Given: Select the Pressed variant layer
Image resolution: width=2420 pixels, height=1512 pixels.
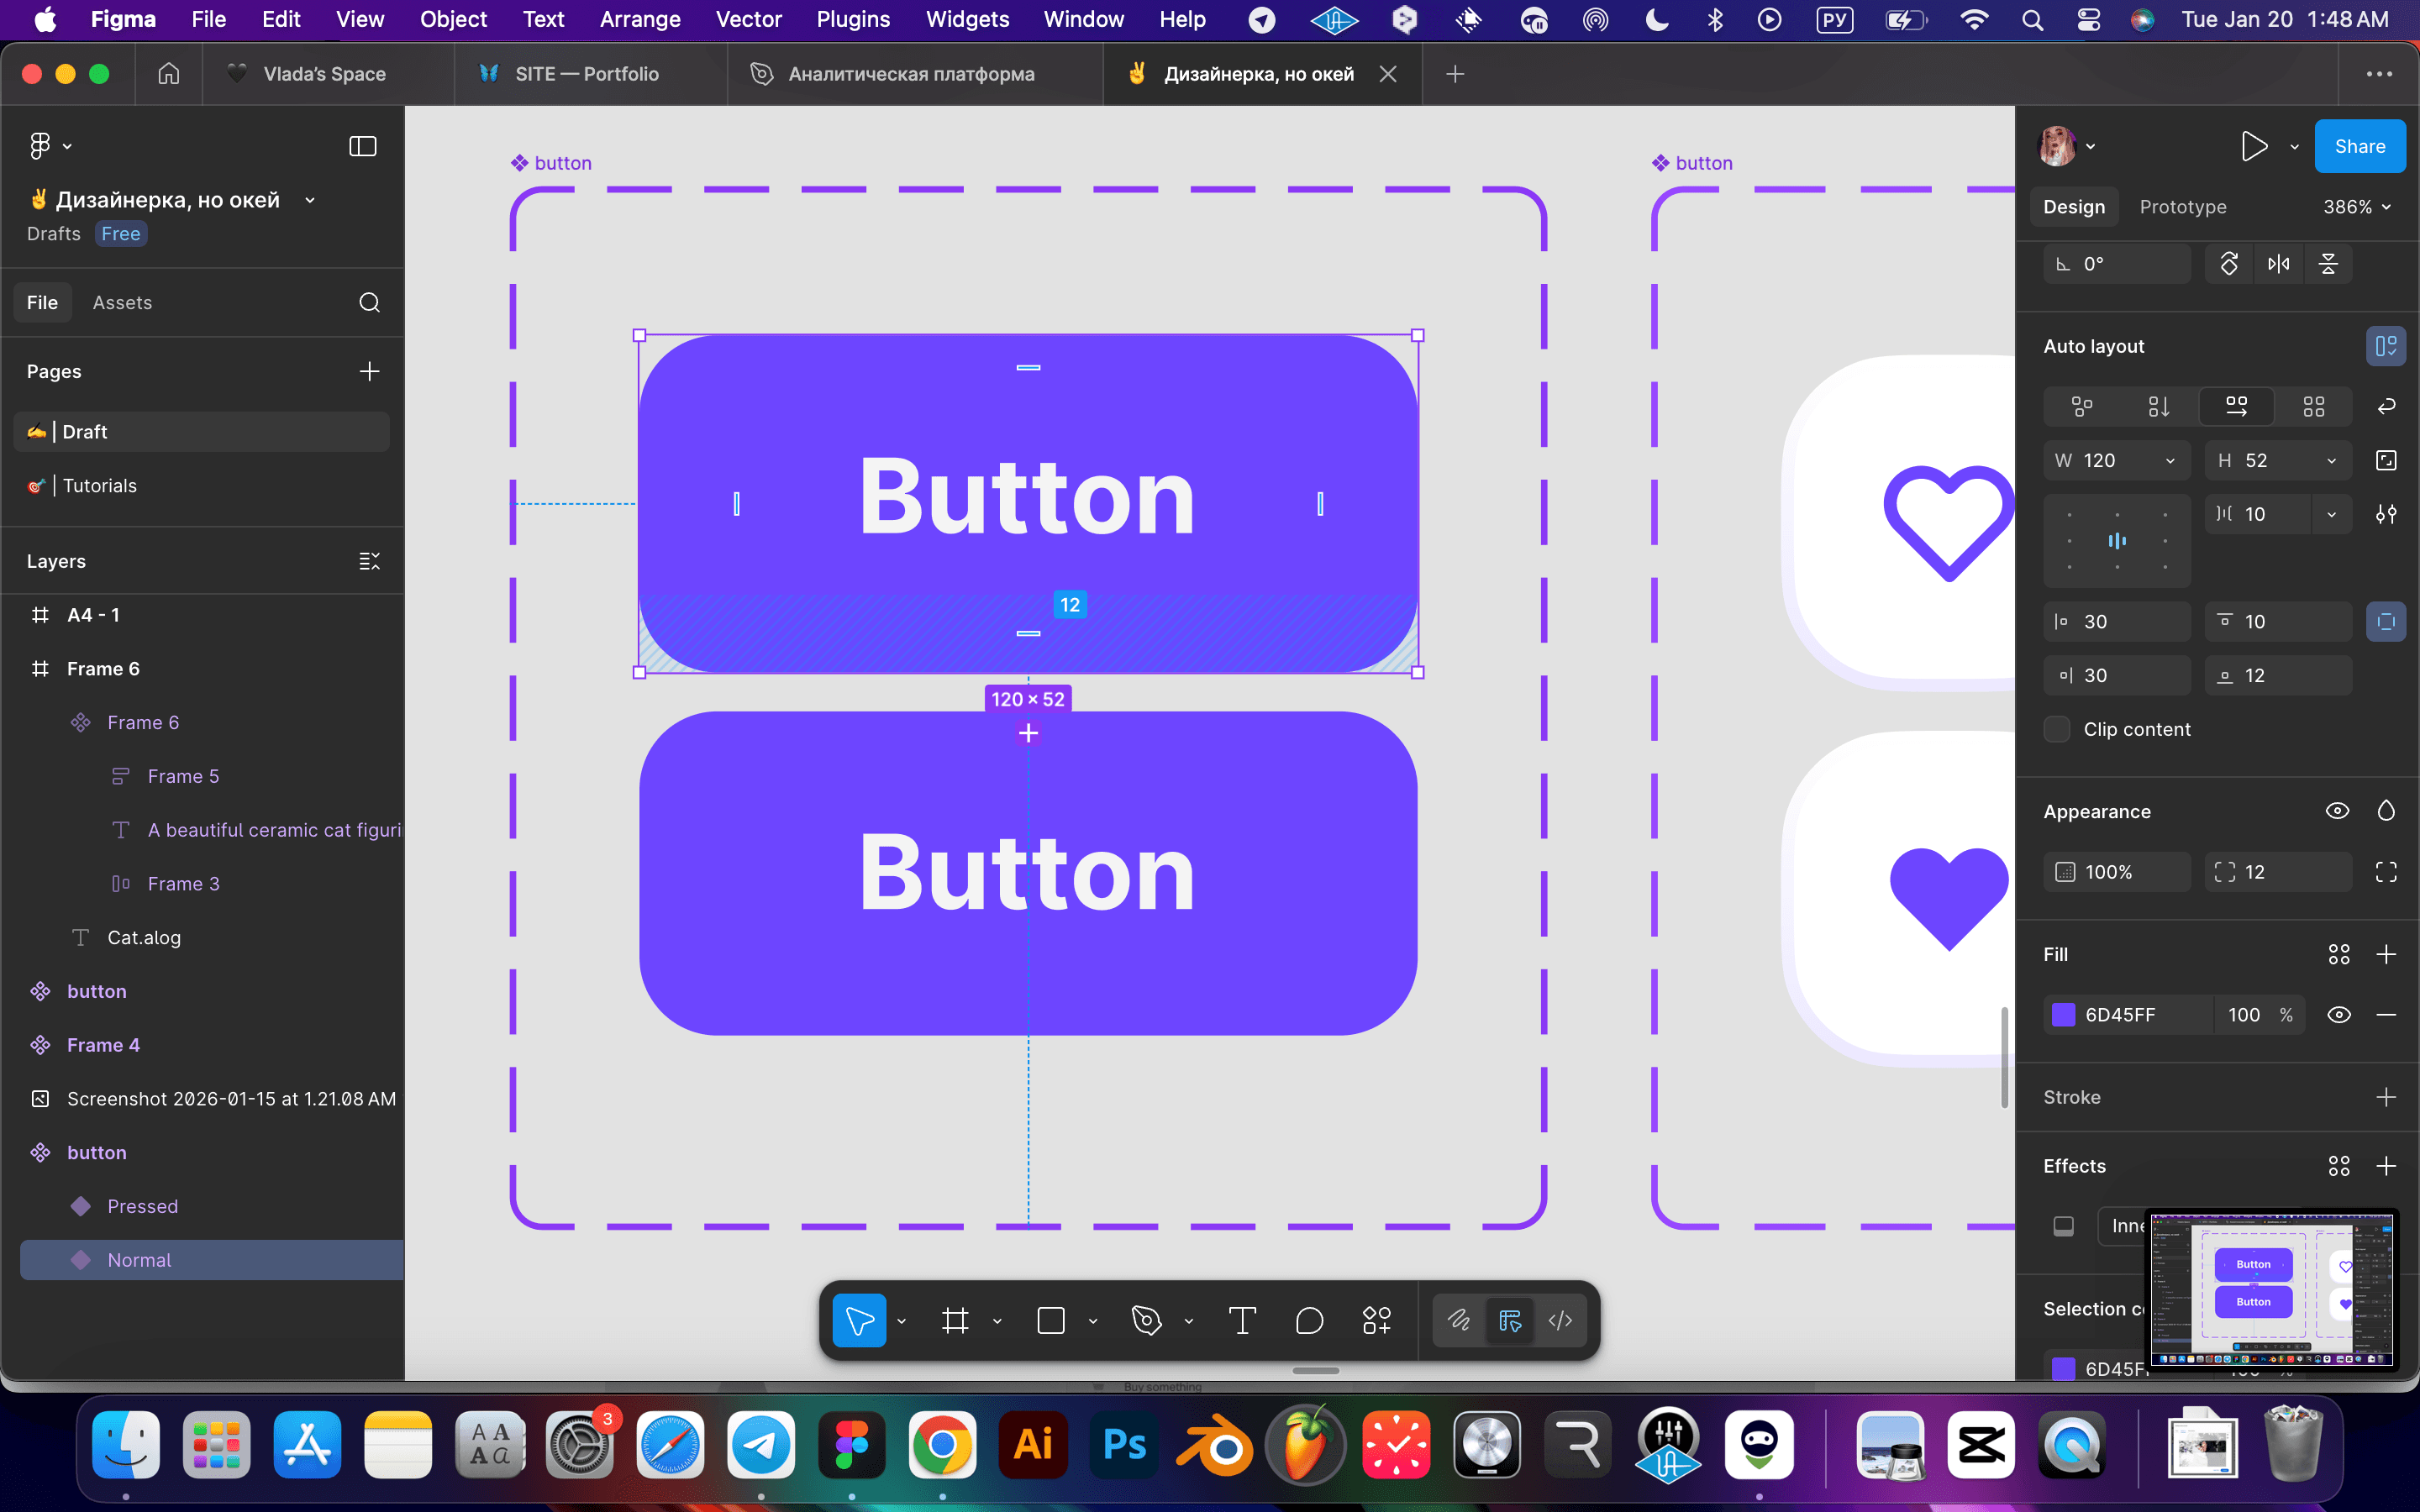Looking at the screenshot, I should (x=142, y=1206).
